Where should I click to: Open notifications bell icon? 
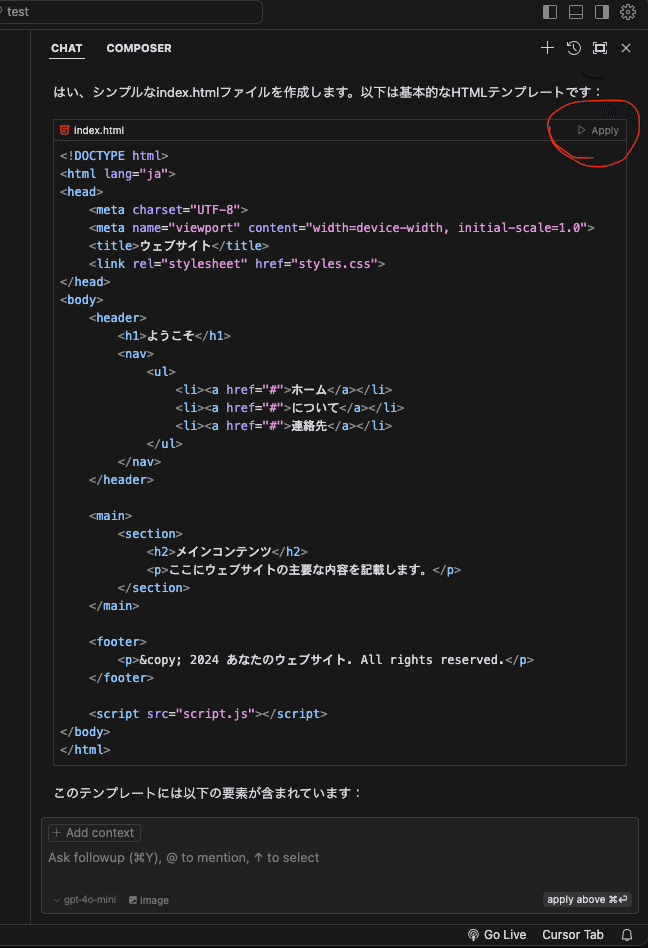pos(627,935)
